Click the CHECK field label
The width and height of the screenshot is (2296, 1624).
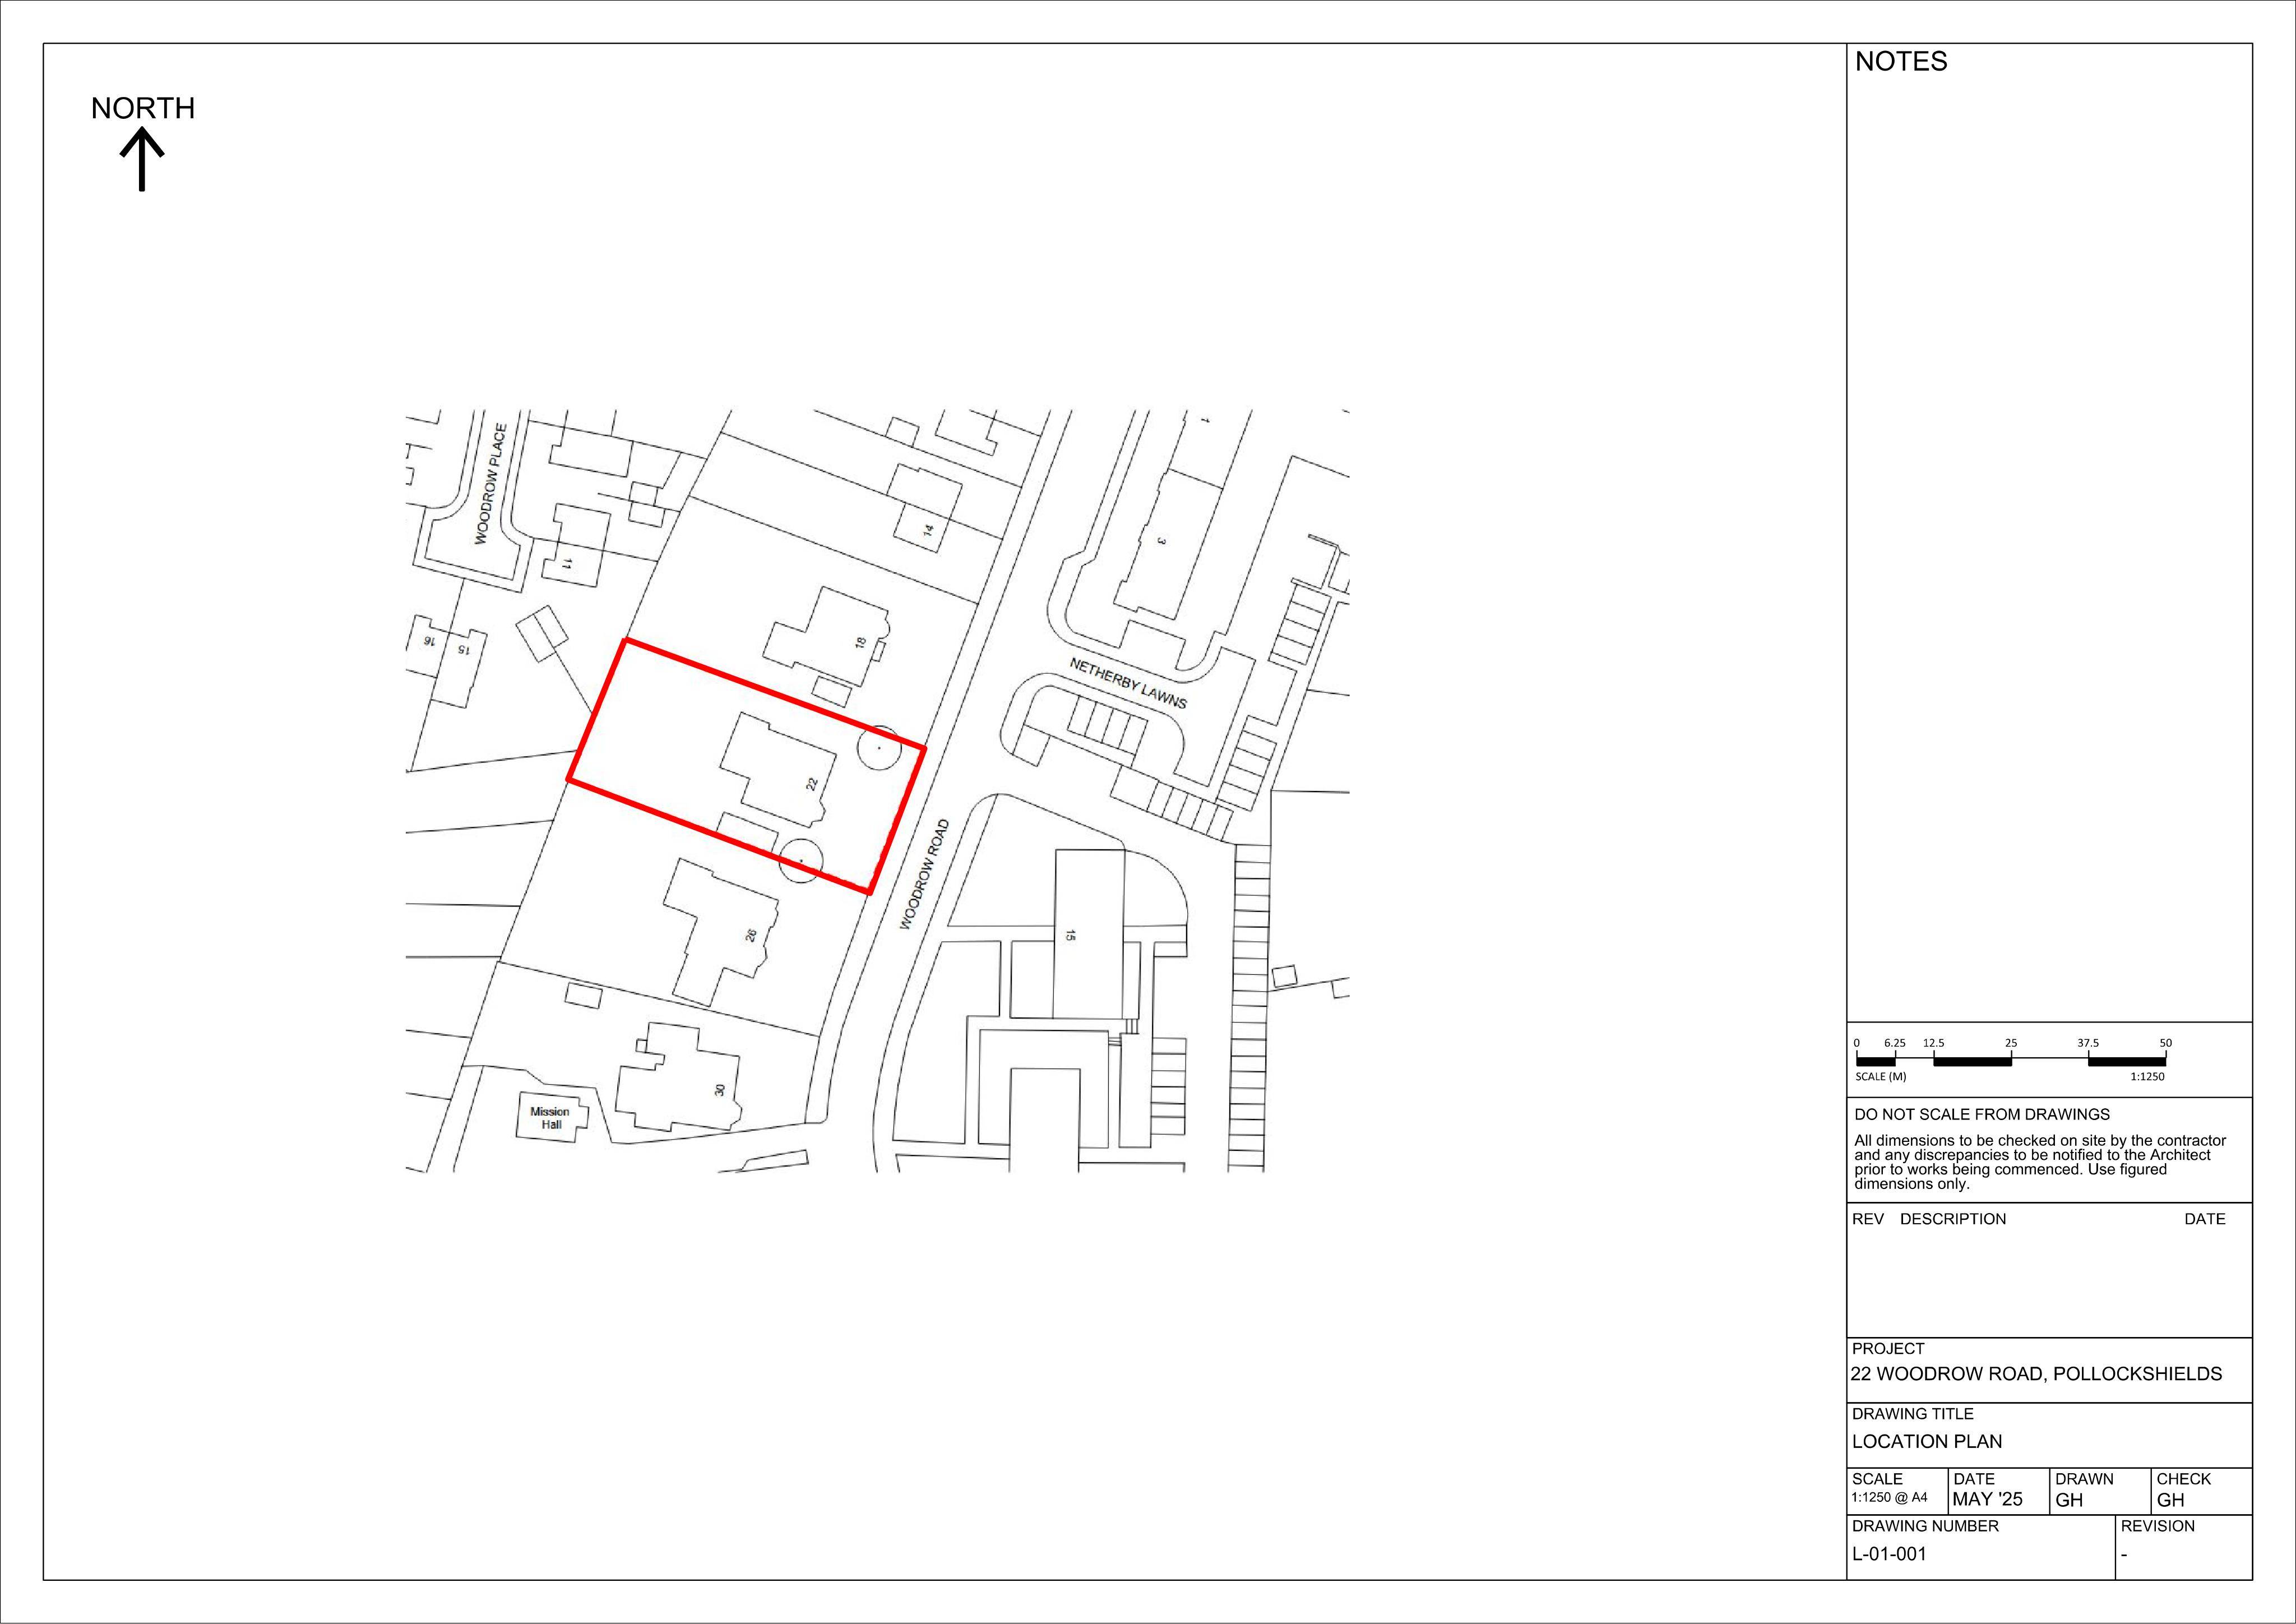pos(2184,1479)
